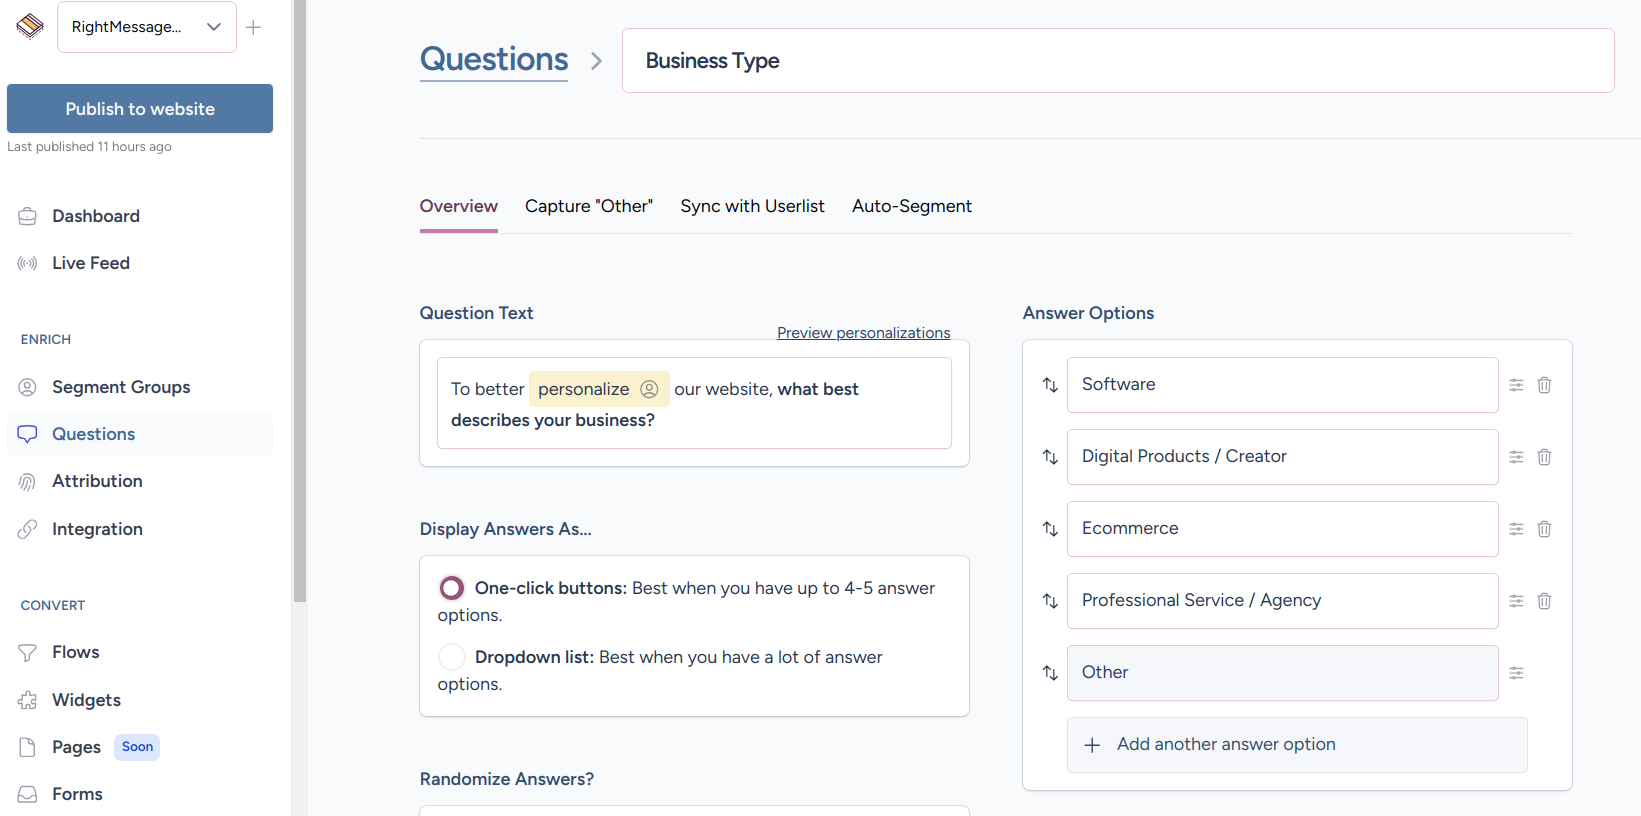This screenshot has width=1641, height=816.
Task: Open the Auto-Segment tab
Action: click(x=911, y=206)
